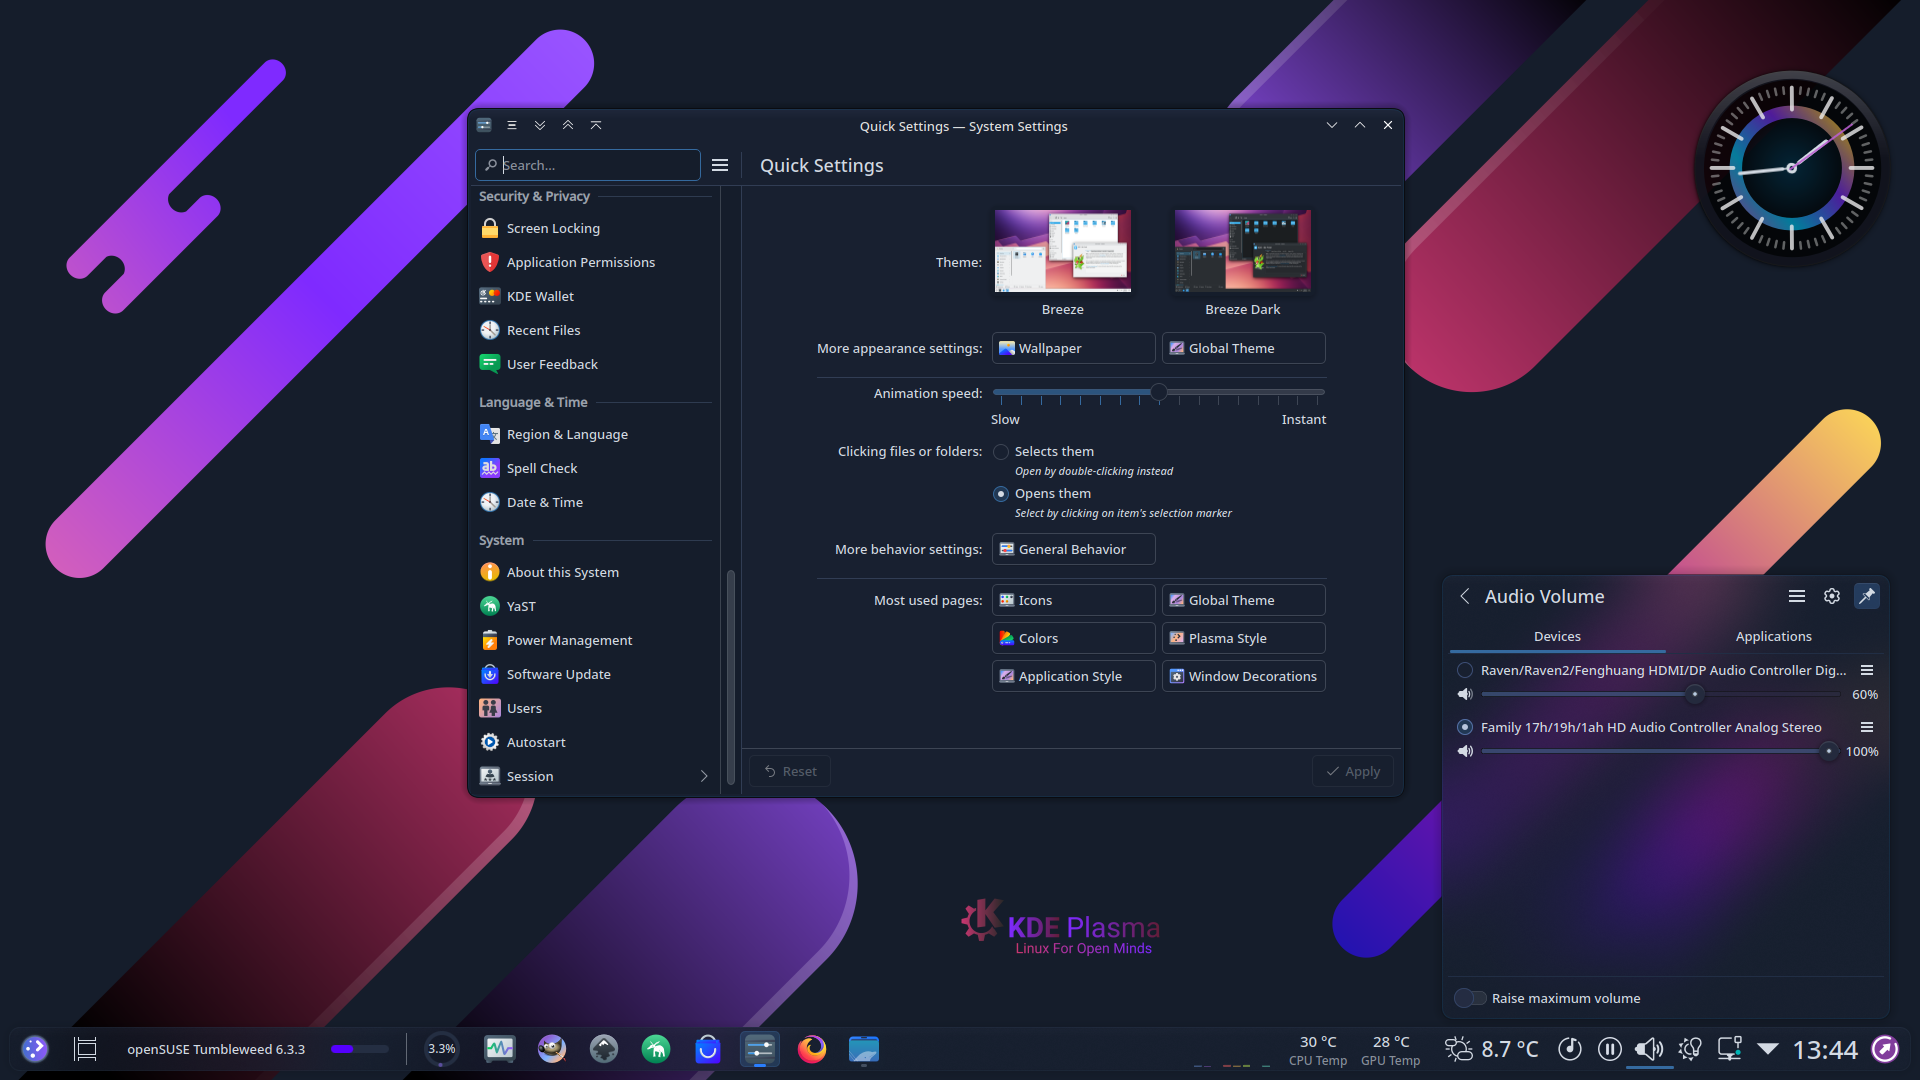1920x1080 pixels.
Task: Switch to Applications tab
Action: (1773, 637)
